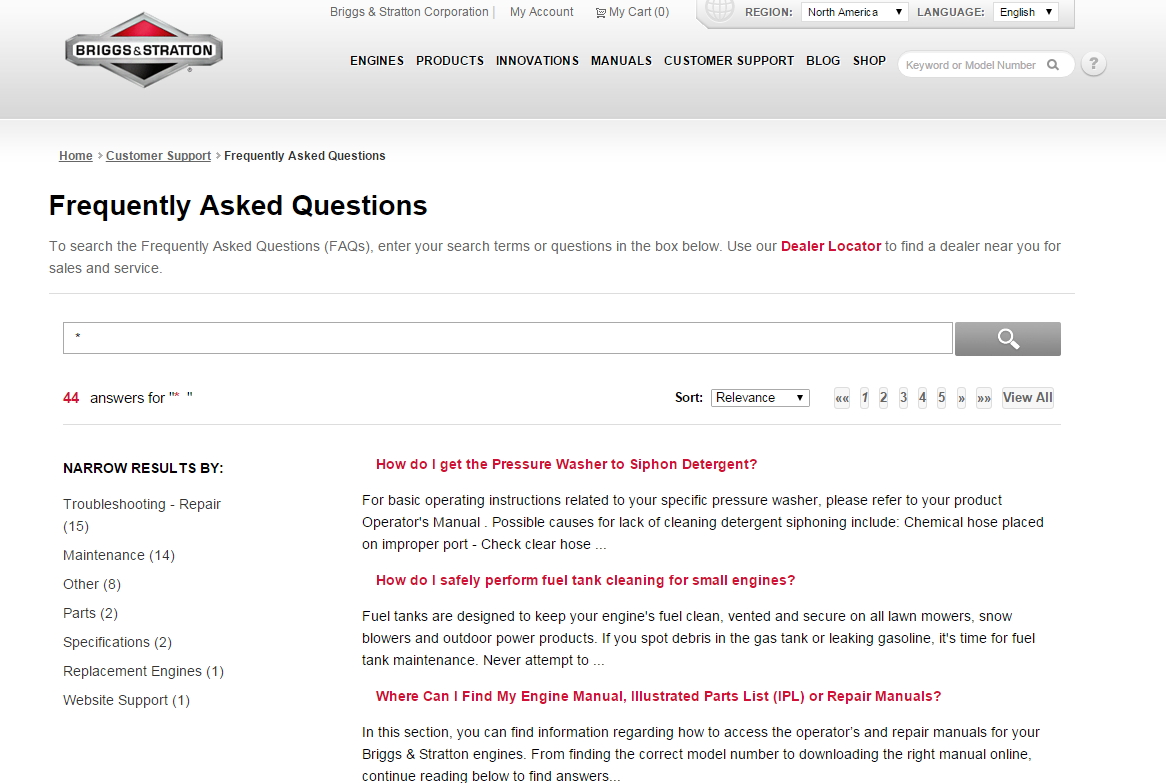This screenshot has height=783, width=1166.
Task: Click the View All button
Action: 1028,398
